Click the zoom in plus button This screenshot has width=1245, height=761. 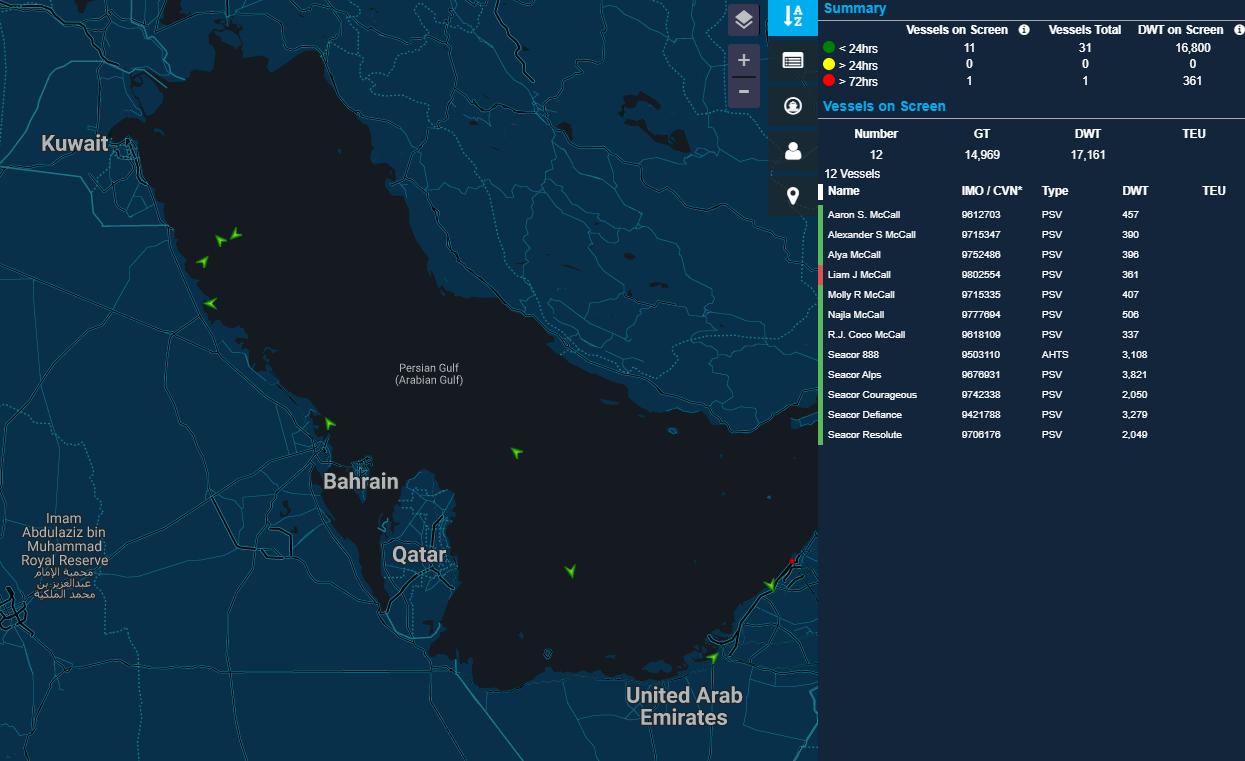pos(743,59)
